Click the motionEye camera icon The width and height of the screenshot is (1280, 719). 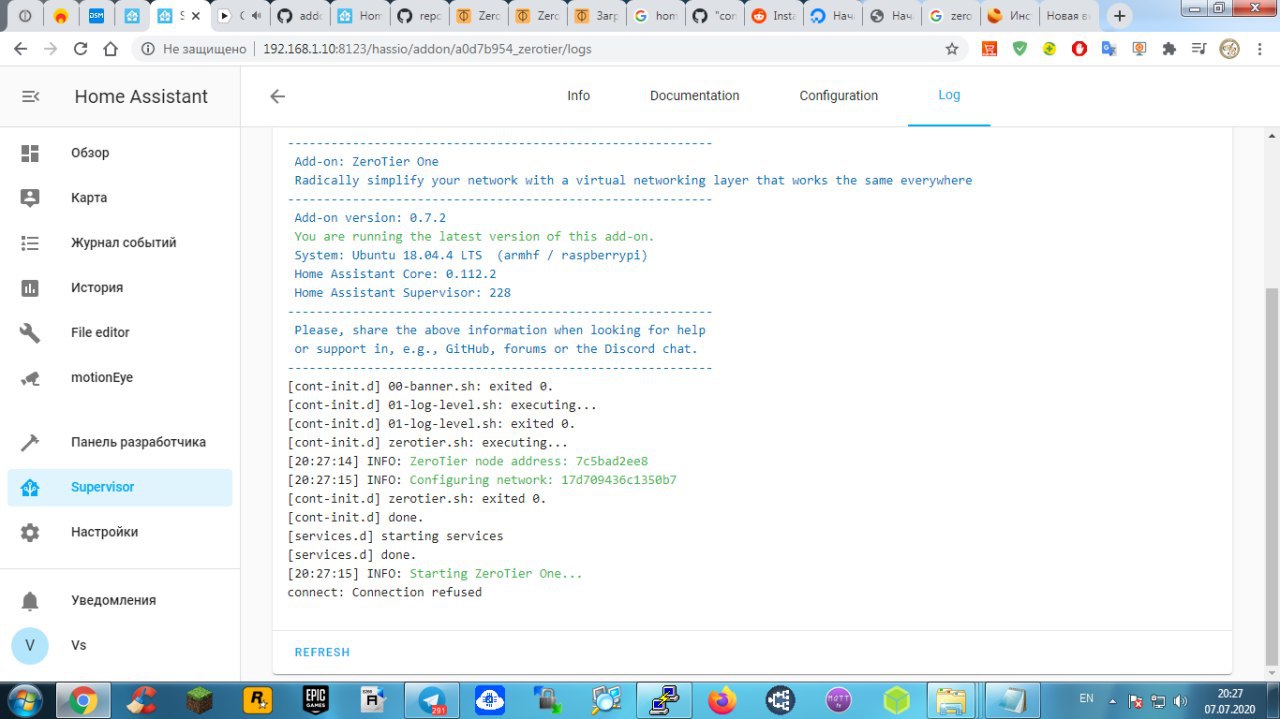click(30, 378)
